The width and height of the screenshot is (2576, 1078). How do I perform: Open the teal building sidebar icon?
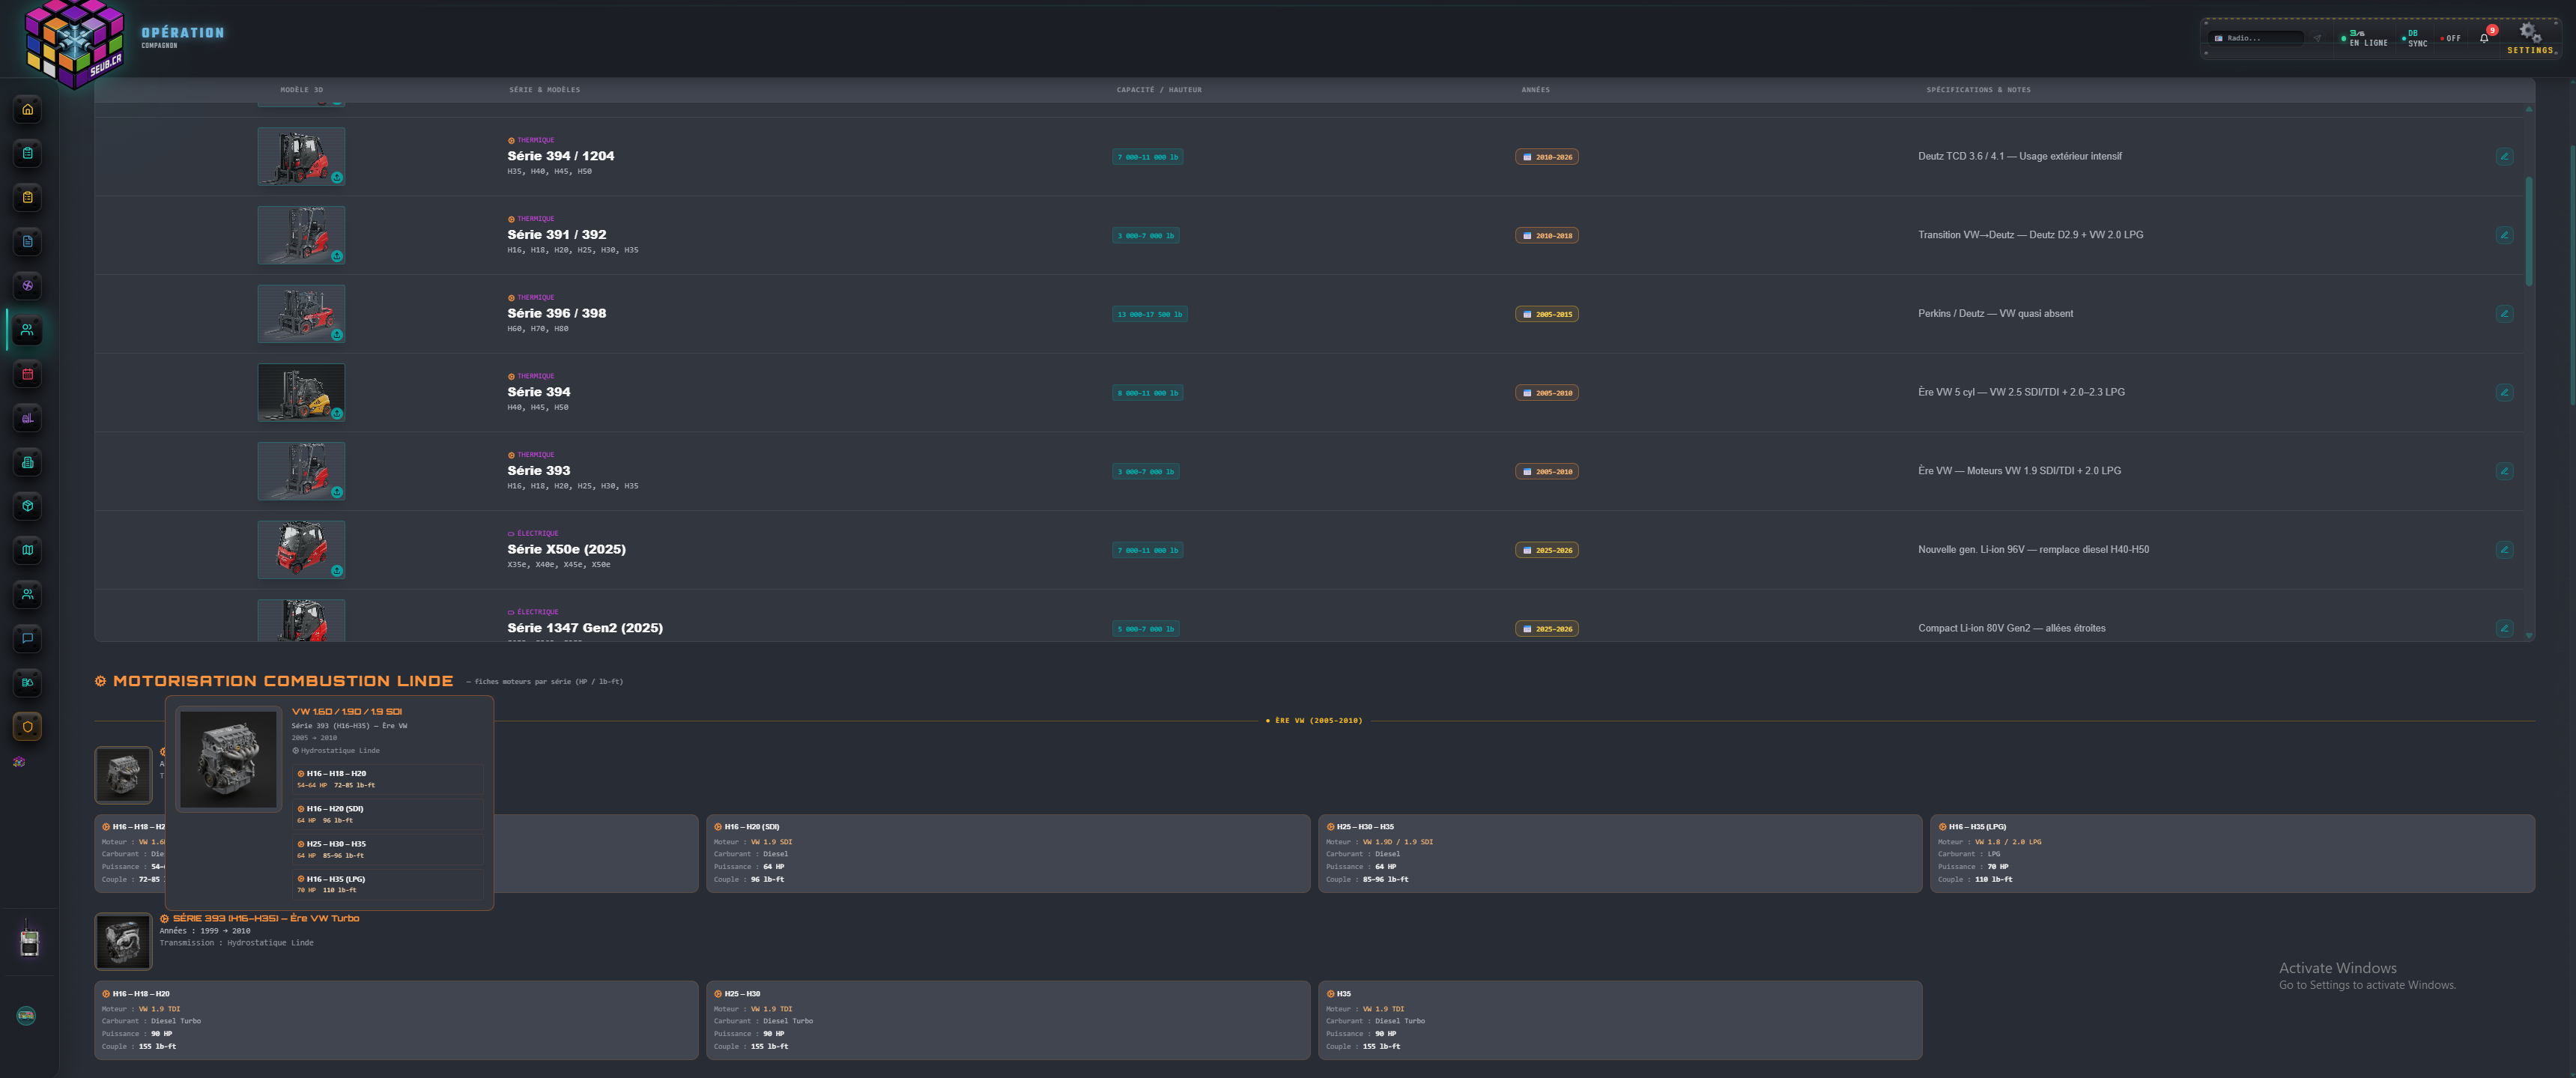28,462
